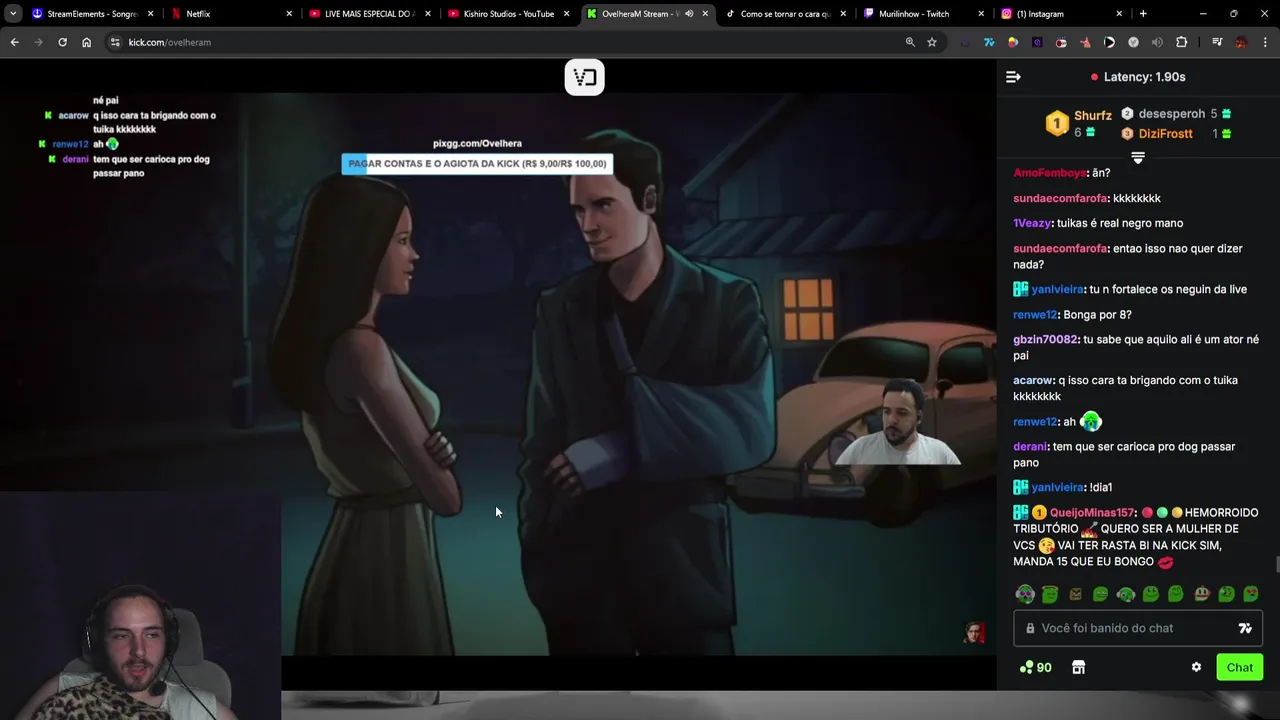Open sundaecomfarofa username on kkkkkkkk message
The height and width of the screenshot is (720, 1280).
tap(1060, 198)
